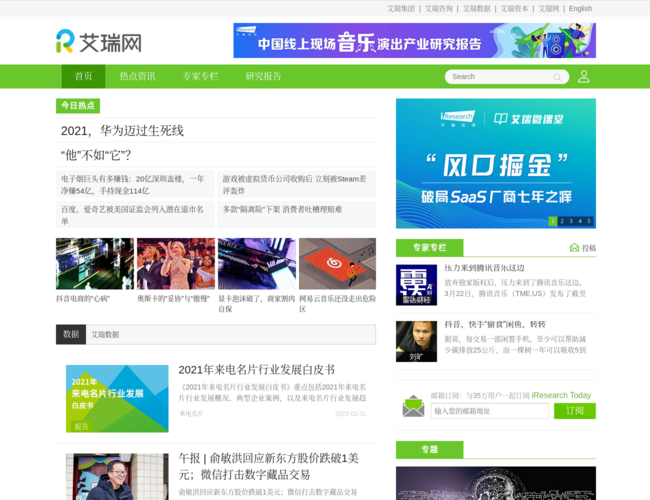Open the 专家专栏 nav tab
This screenshot has width=650, height=500.
[x=201, y=76]
